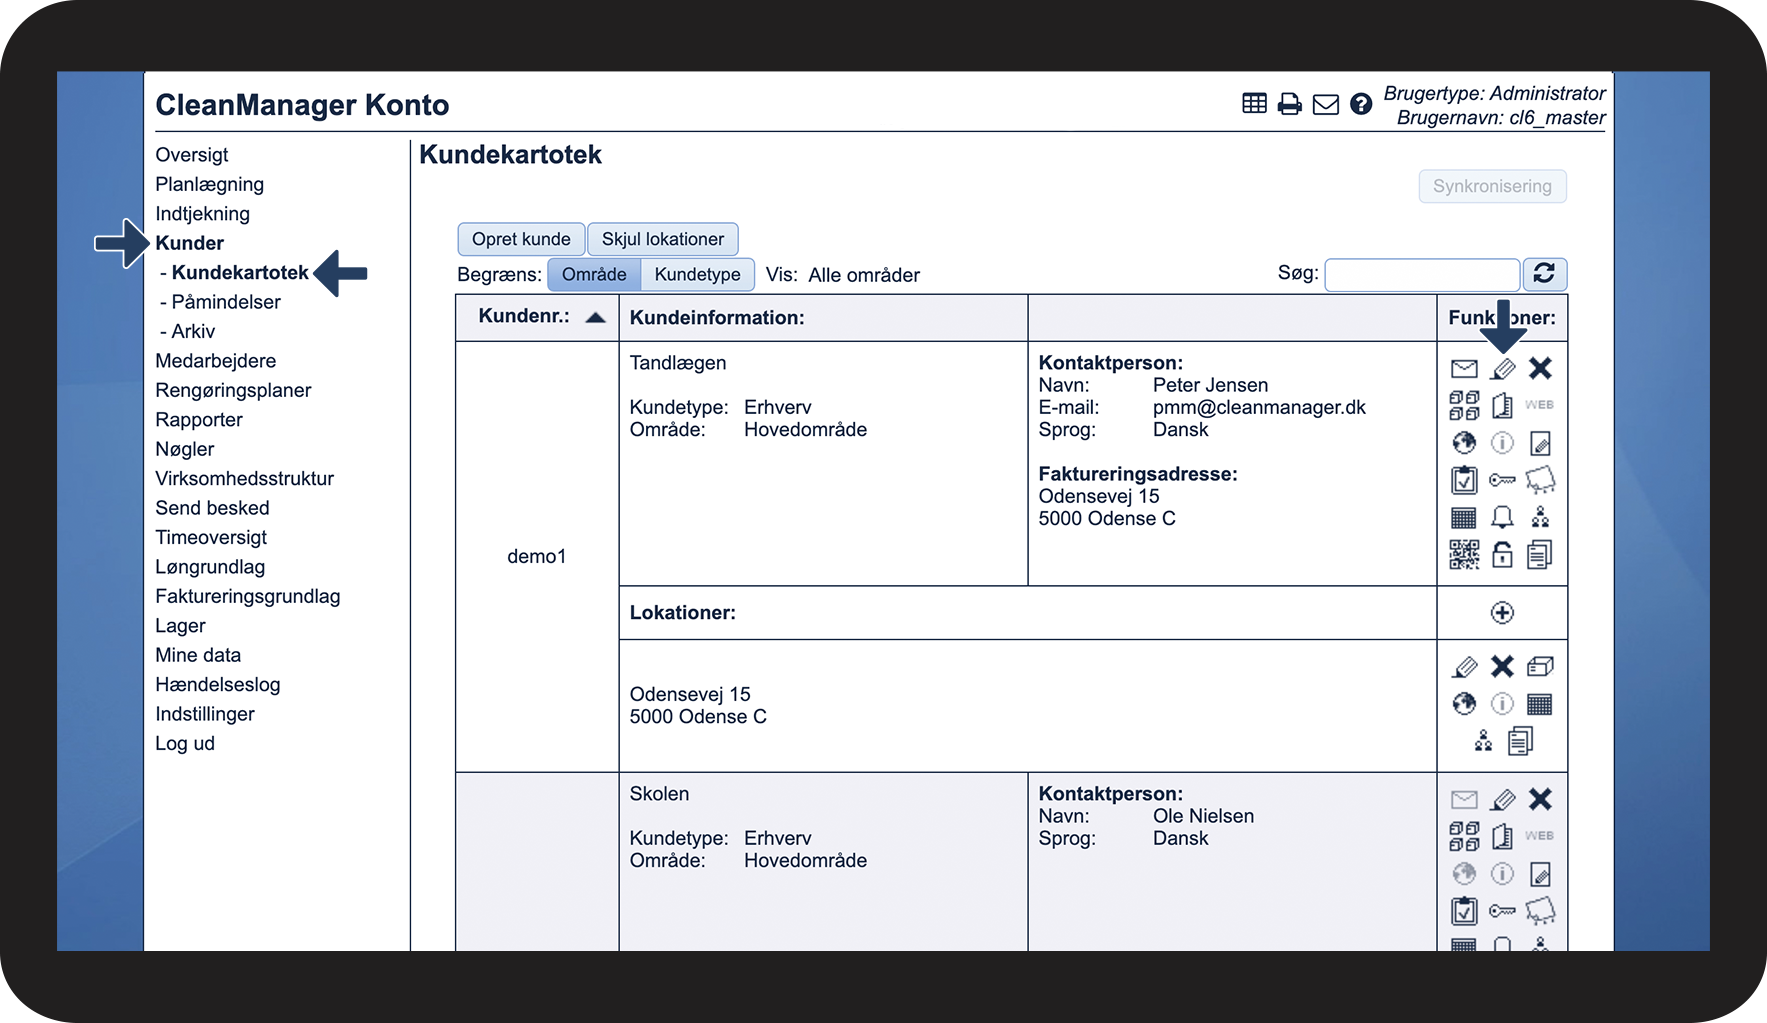
Task: Edit customer Skolen with pencil icon
Action: pos(1502,800)
